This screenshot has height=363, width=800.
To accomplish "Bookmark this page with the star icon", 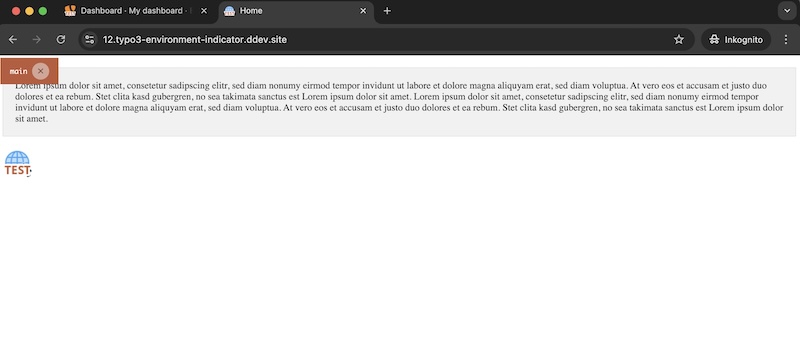I will pos(679,39).
